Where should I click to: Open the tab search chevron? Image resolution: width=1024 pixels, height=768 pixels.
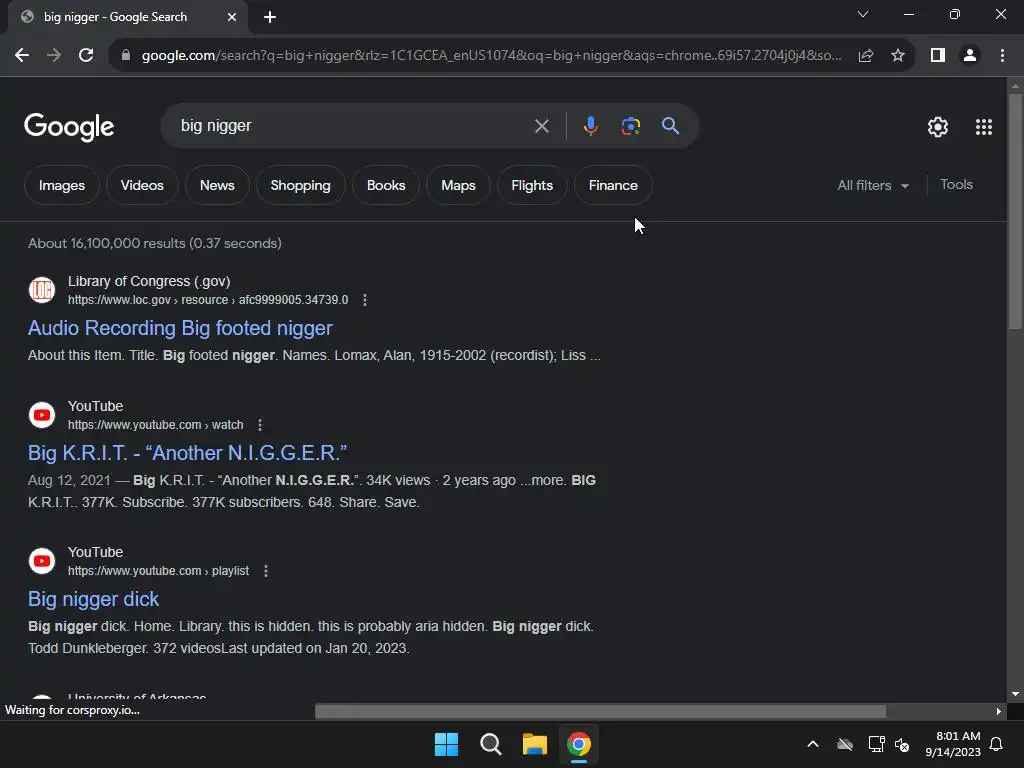(x=863, y=14)
